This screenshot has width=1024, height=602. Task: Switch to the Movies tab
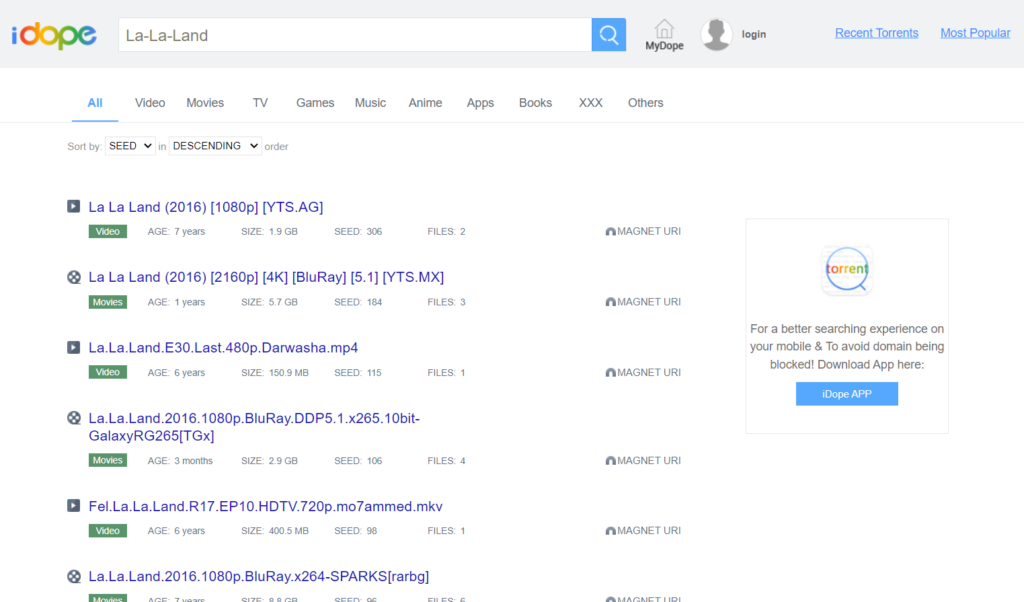(205, 103)
